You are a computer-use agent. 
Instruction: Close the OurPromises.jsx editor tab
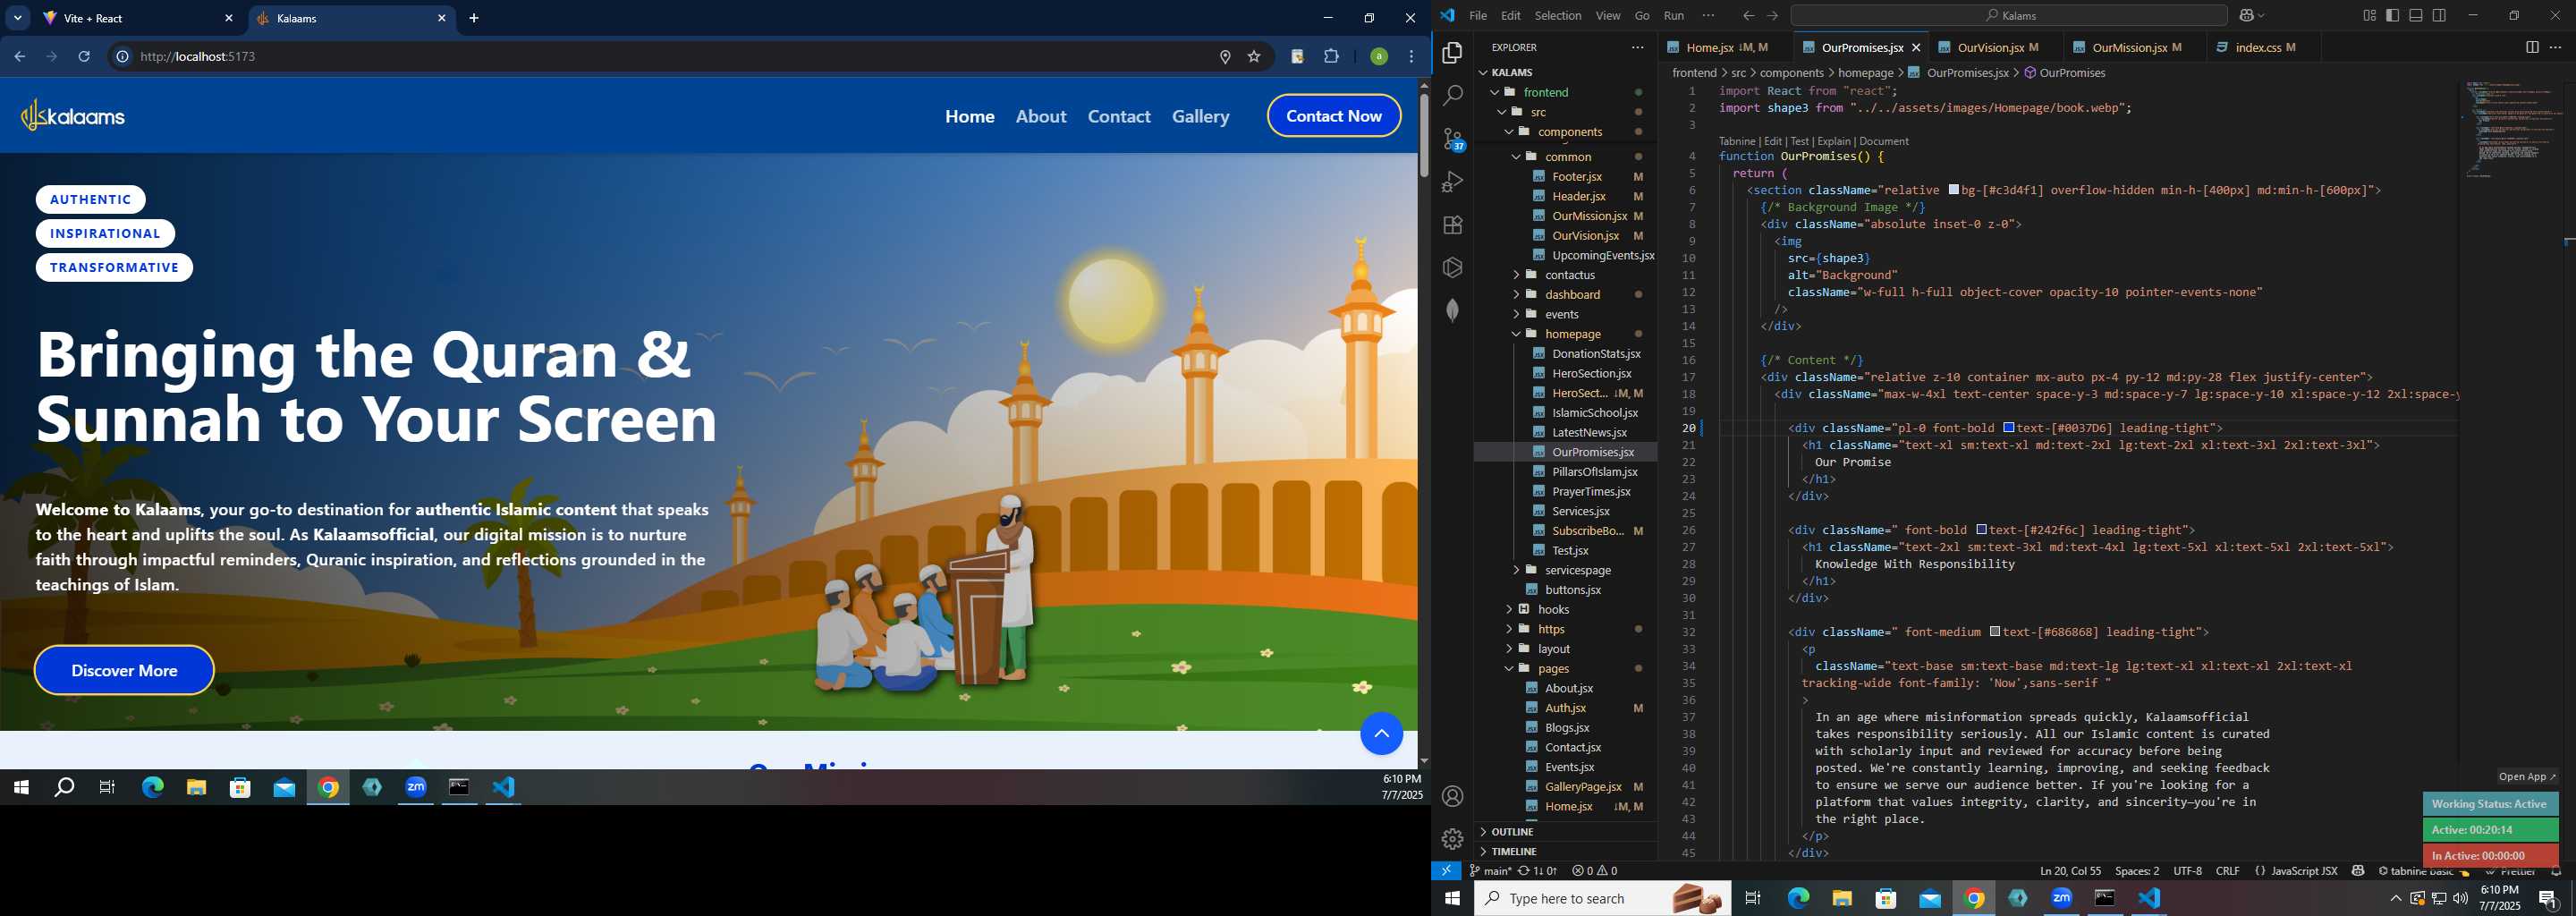point(1915,47)
